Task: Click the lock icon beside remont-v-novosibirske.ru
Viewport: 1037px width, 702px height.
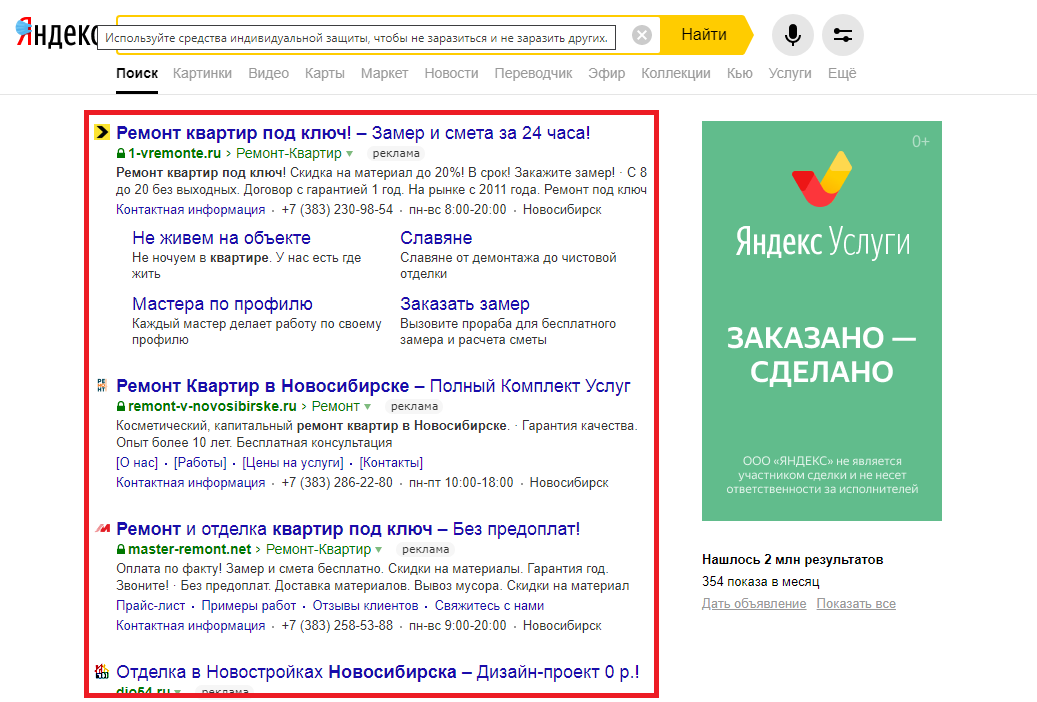Action: [121, 406]
